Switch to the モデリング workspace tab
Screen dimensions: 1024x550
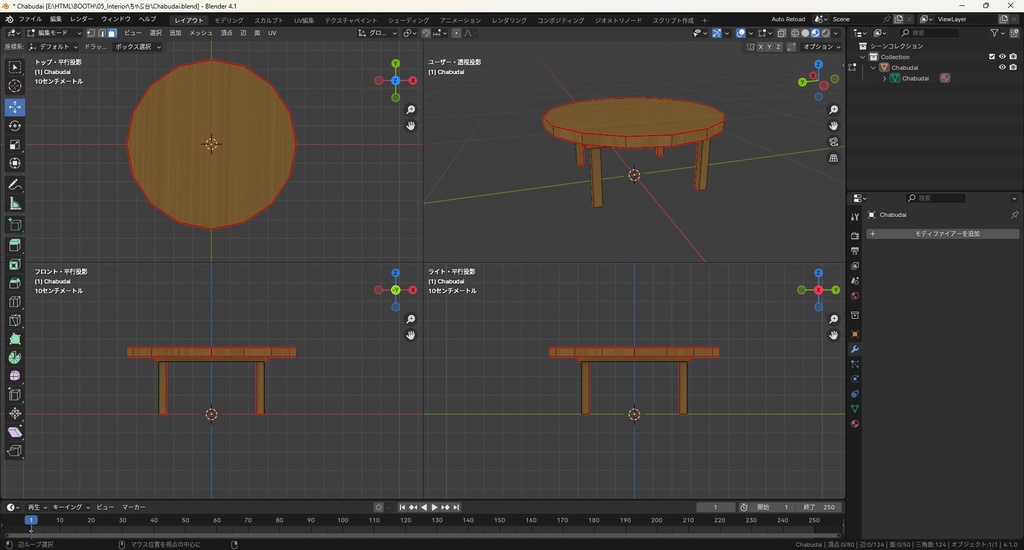(229, 20)
